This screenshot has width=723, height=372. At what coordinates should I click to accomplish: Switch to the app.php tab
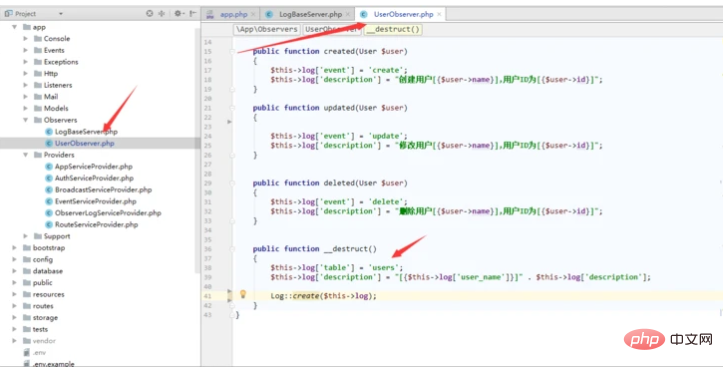pyautogui.click(x=231, y=14)
